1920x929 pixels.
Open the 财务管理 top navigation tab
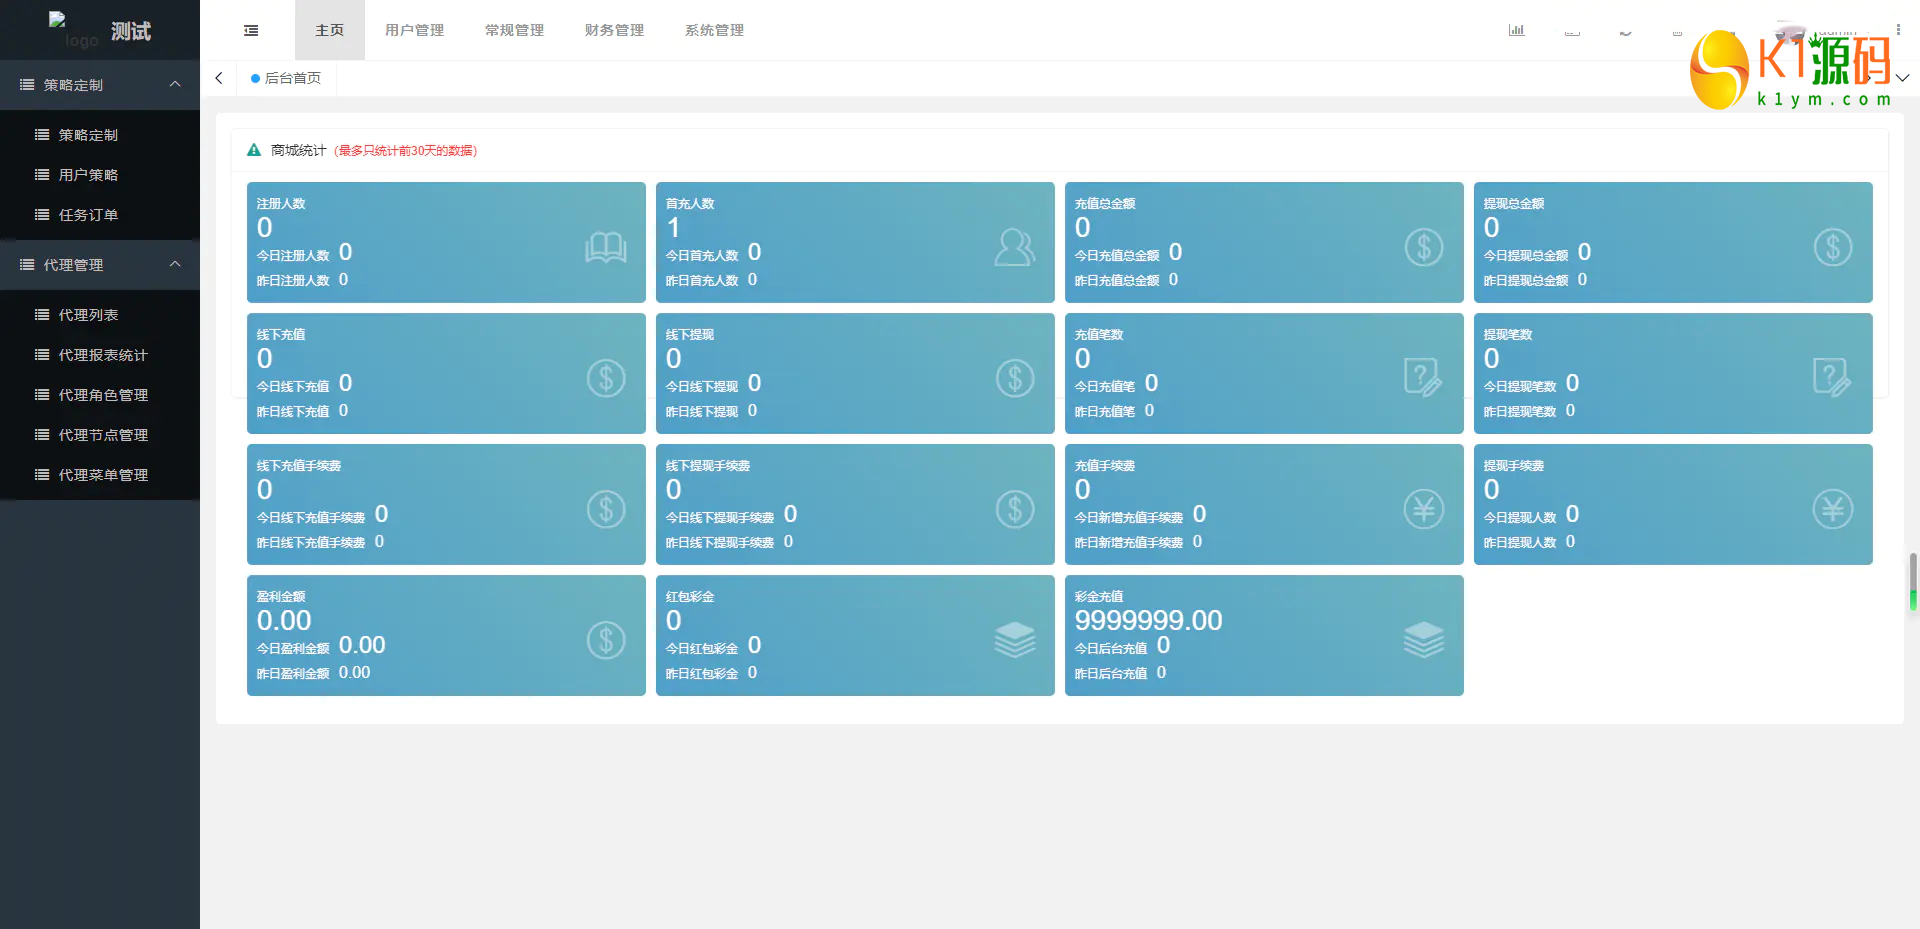615,30
